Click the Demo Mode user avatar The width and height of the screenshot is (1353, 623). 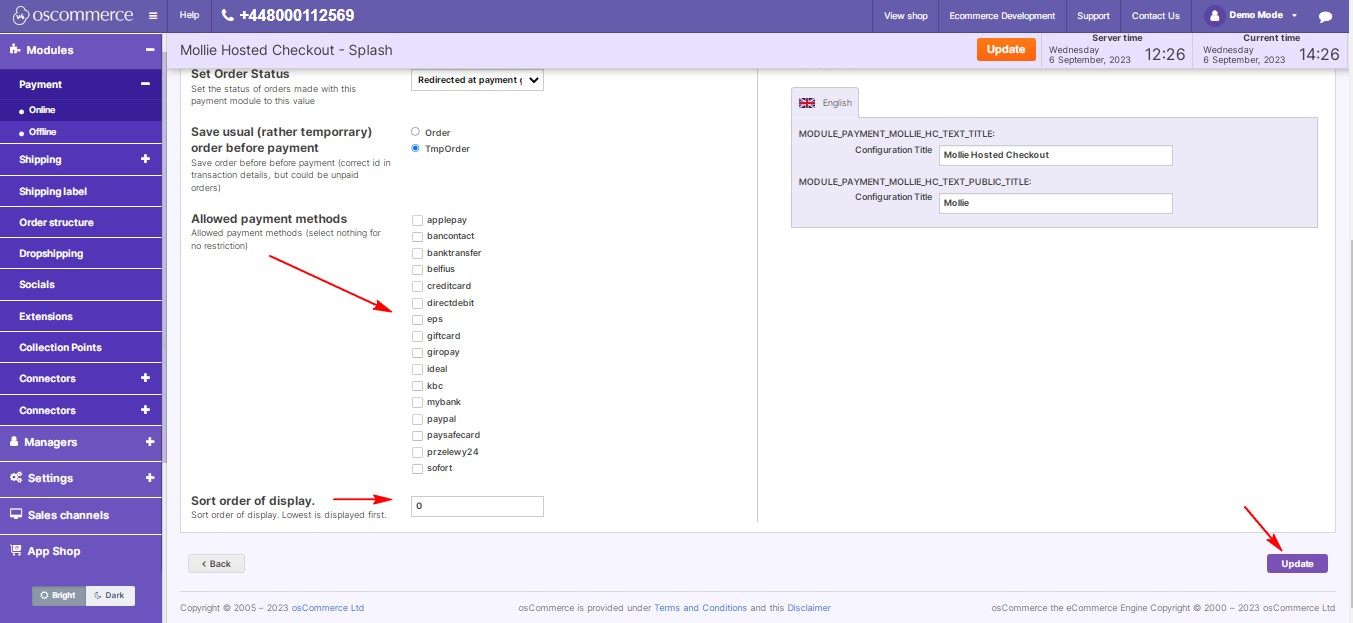point(1214,16)
